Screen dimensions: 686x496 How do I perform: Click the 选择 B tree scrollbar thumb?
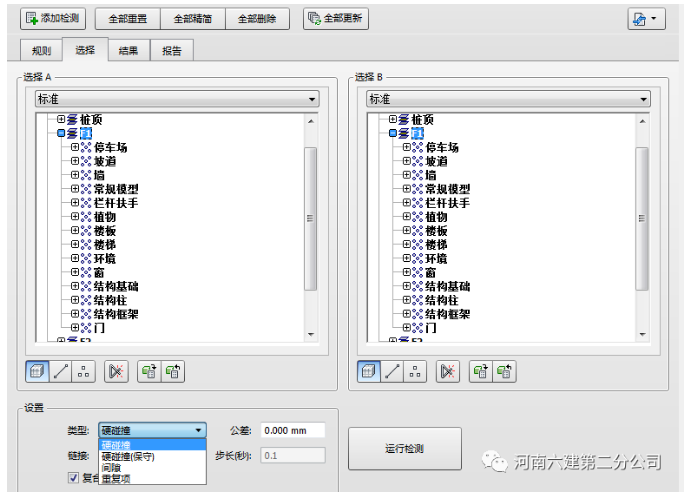click(x=642, y=219)
